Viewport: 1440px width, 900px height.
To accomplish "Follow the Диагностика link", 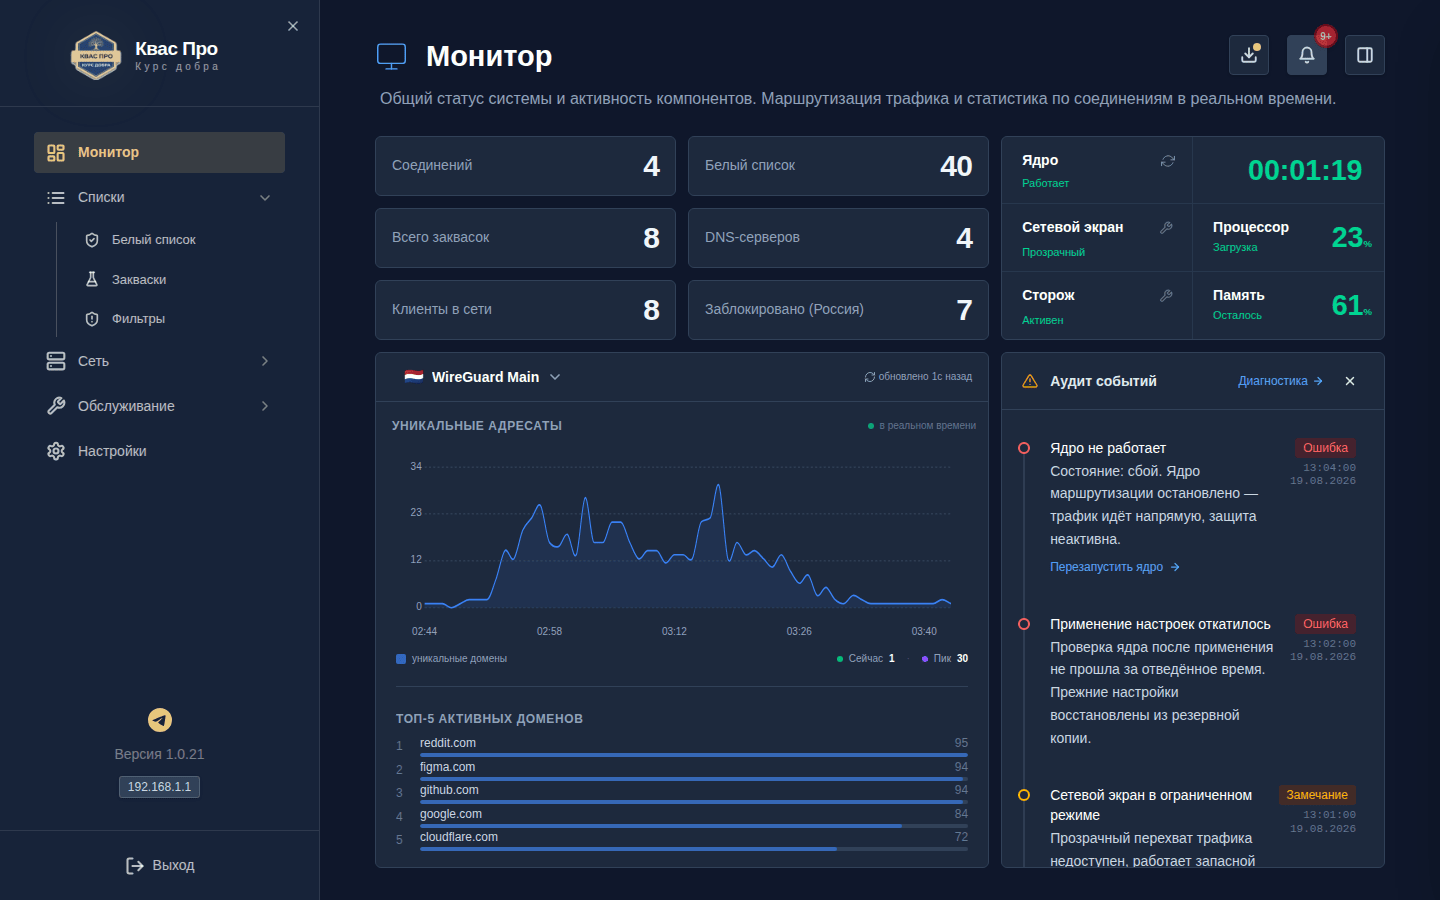I will [x=1280, y=381].
